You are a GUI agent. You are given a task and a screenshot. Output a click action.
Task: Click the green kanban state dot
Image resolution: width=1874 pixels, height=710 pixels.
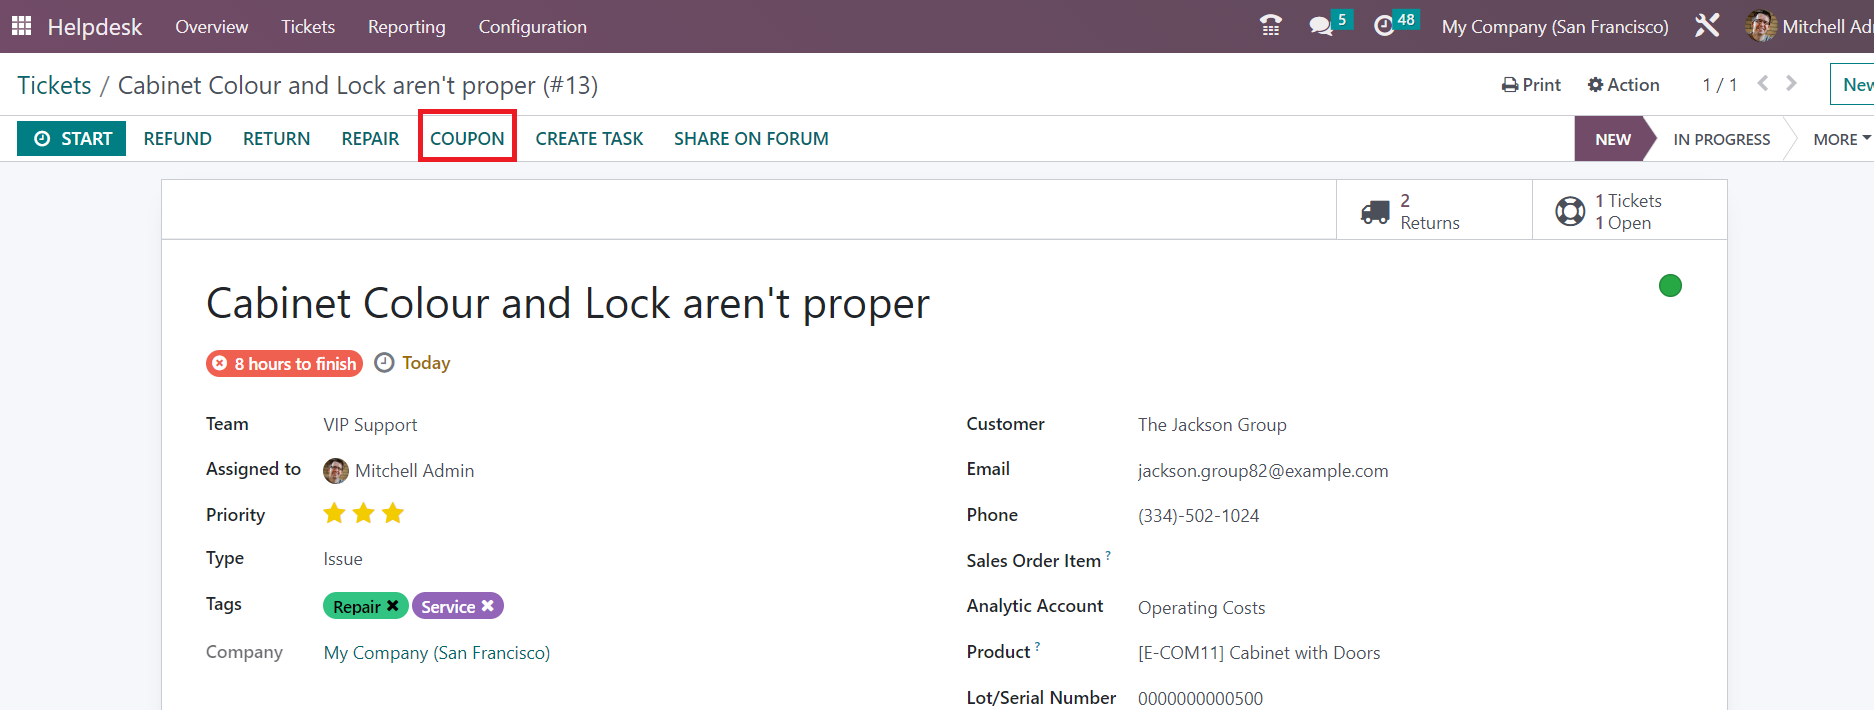point(1670,286)
